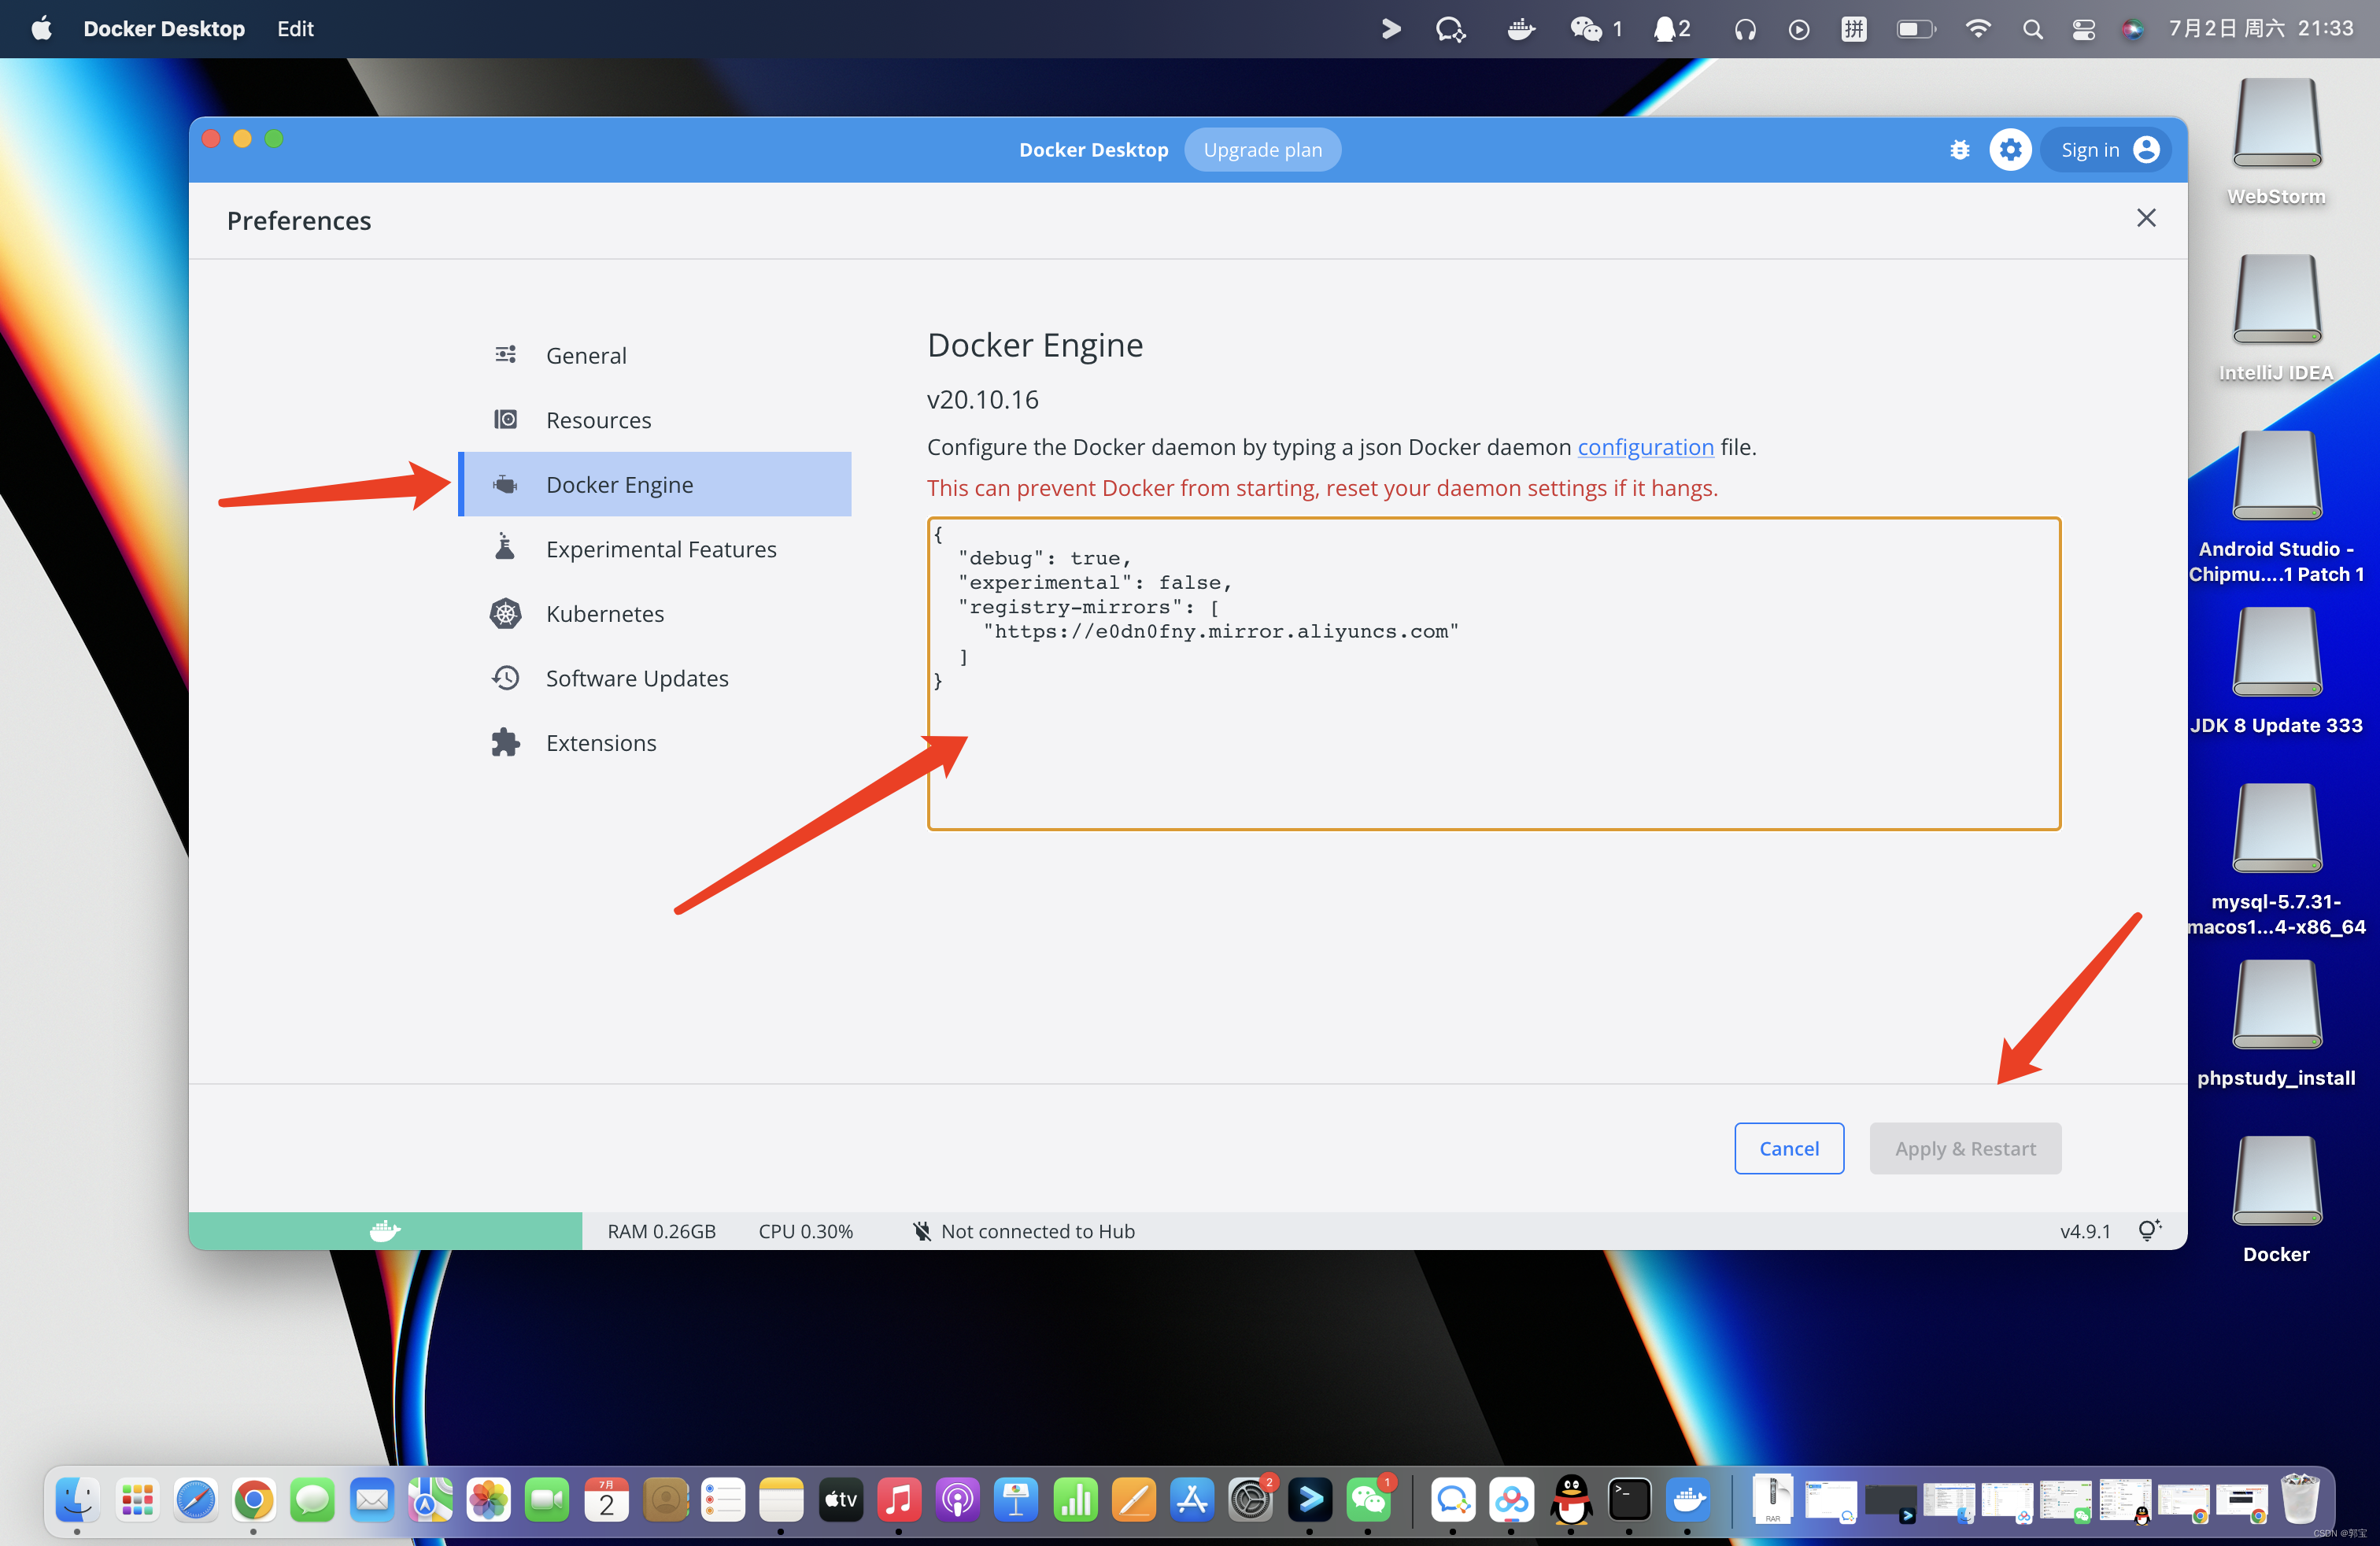Click the settings gear icon

[x=2010, y=150]
